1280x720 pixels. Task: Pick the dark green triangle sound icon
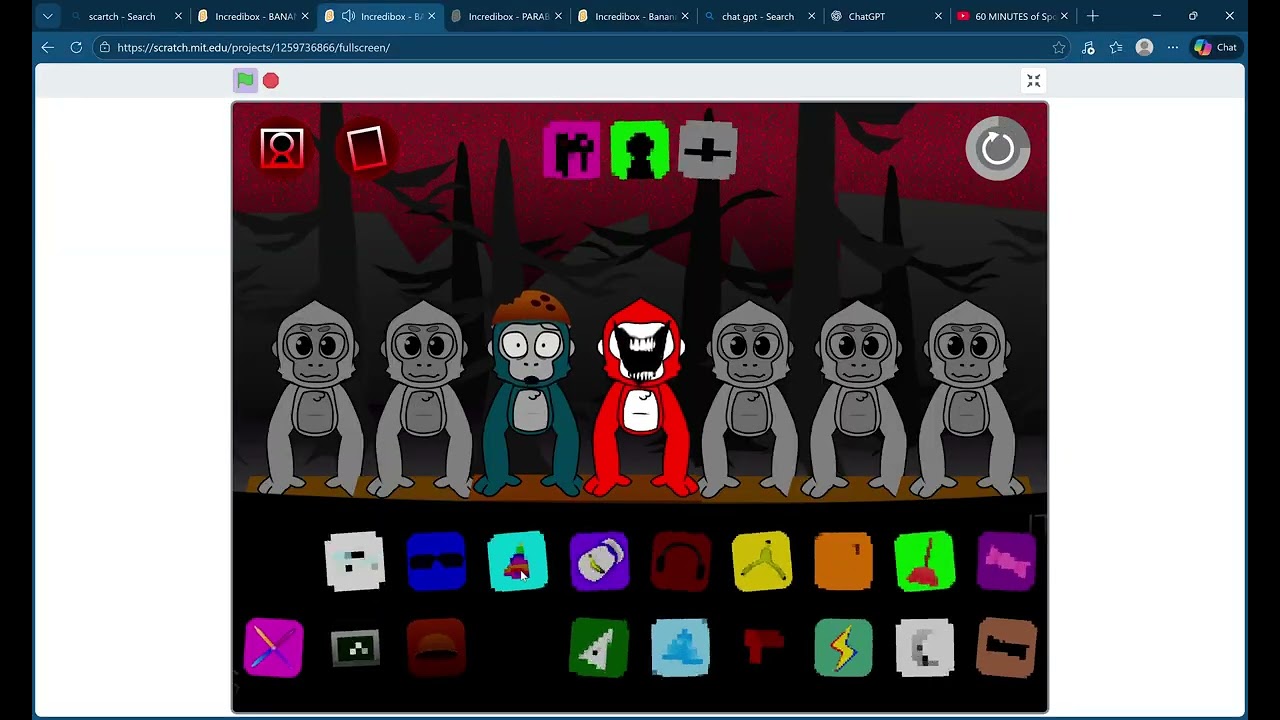tap(599, 648)
